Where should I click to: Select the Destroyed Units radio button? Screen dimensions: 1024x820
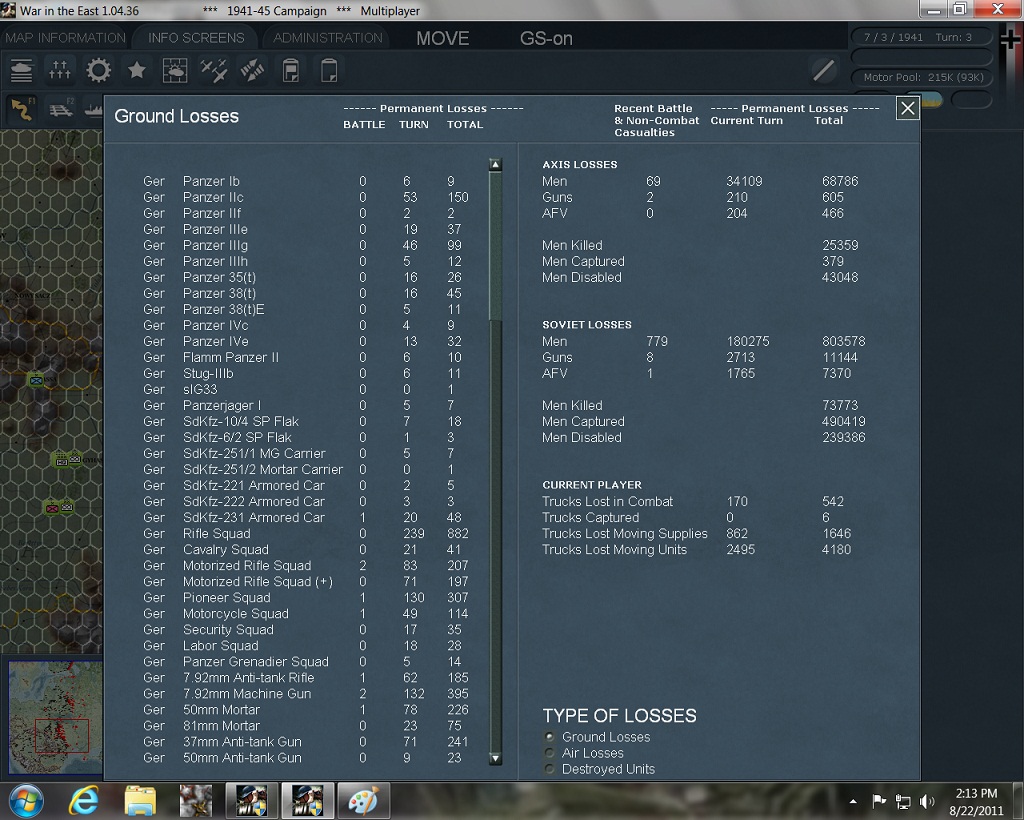[x=550, y=768]
